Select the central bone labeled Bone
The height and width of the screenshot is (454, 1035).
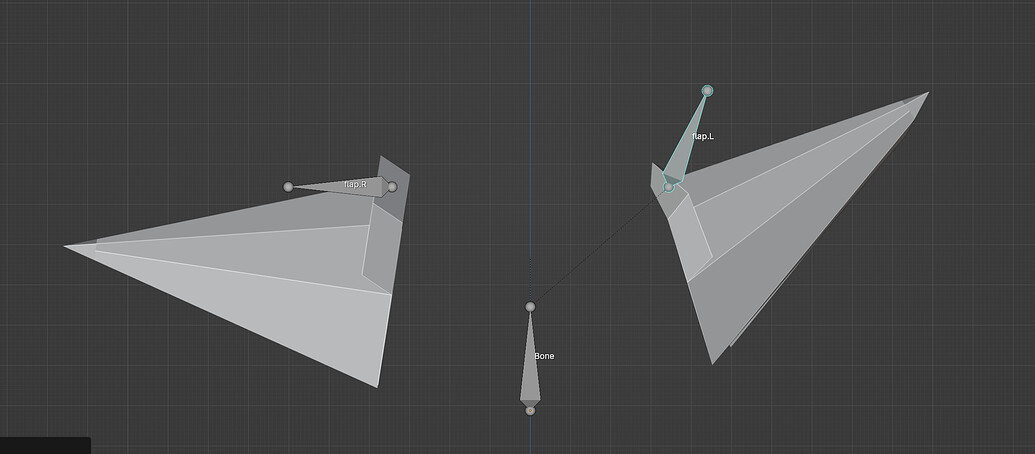coord(530,360)
